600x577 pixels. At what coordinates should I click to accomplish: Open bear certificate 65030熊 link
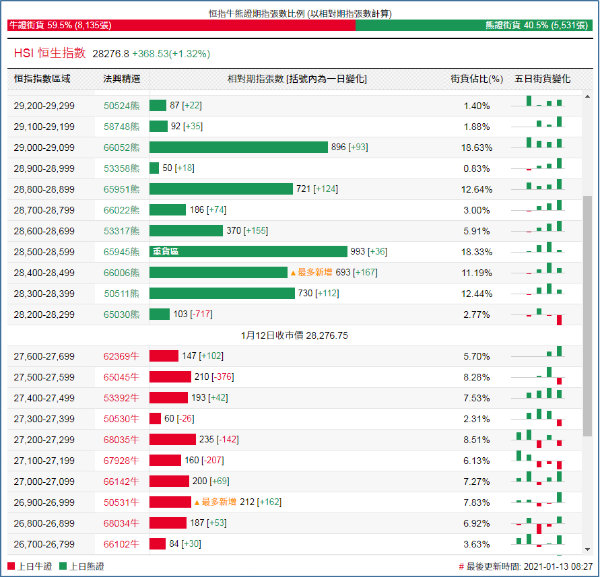pyautogui.click(x=121, y=315)
